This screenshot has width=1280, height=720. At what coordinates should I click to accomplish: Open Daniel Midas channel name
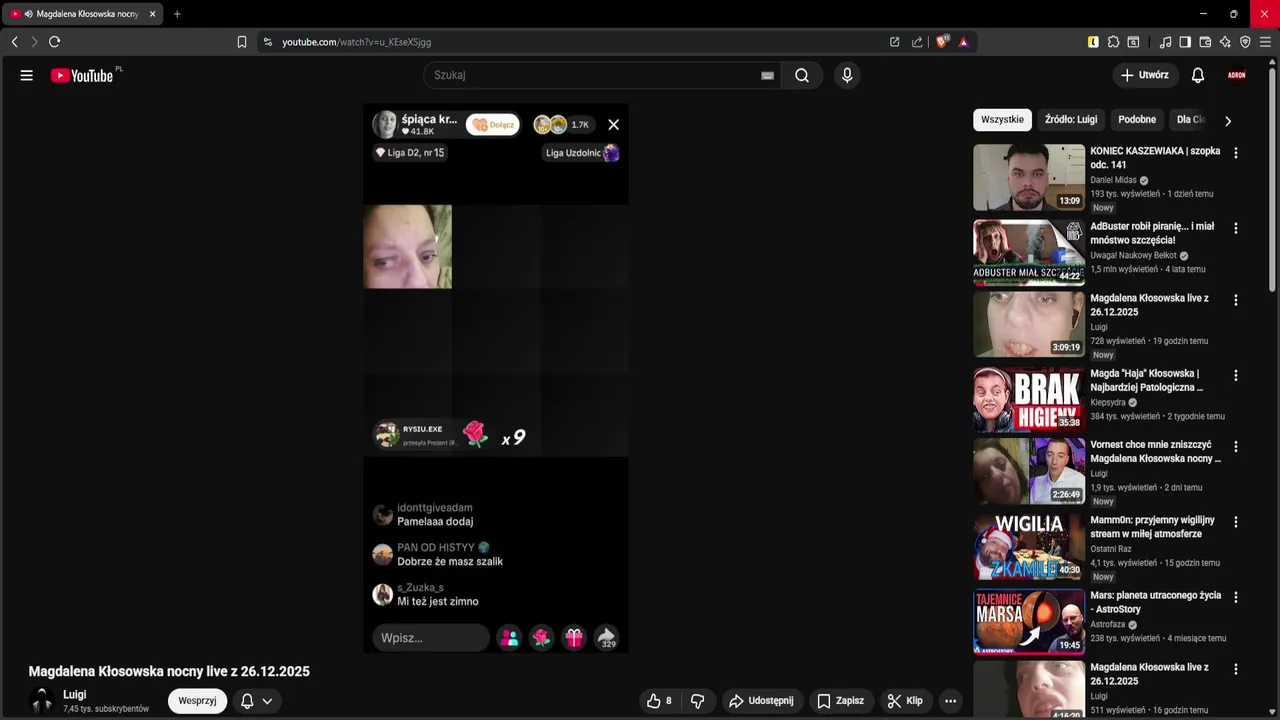click(1113, 180)
